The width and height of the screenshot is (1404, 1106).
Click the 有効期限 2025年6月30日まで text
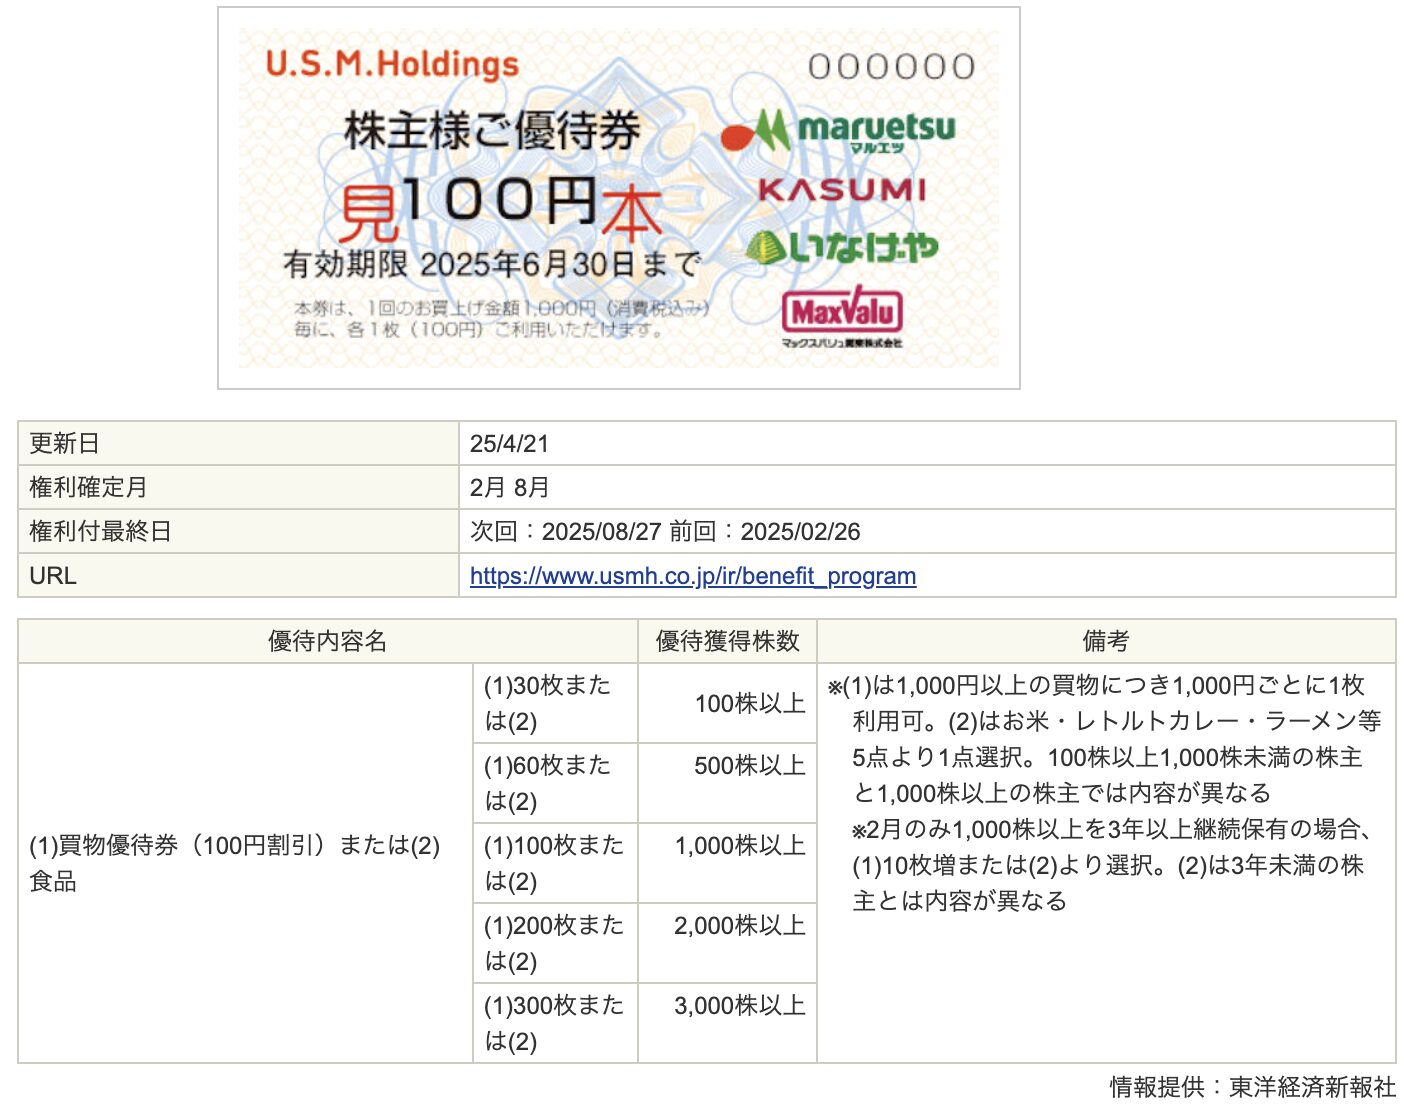(491, 264)
